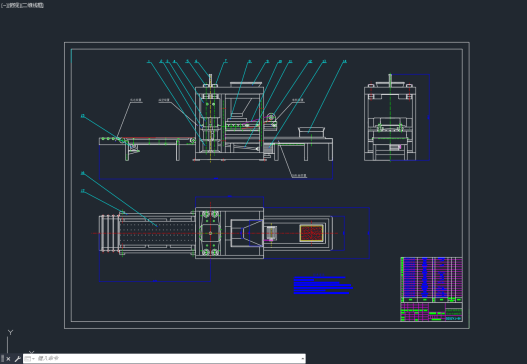Expand command history arrow at command line's right end
Viewport: 527px width, 364px height.
tap(303, 359)
